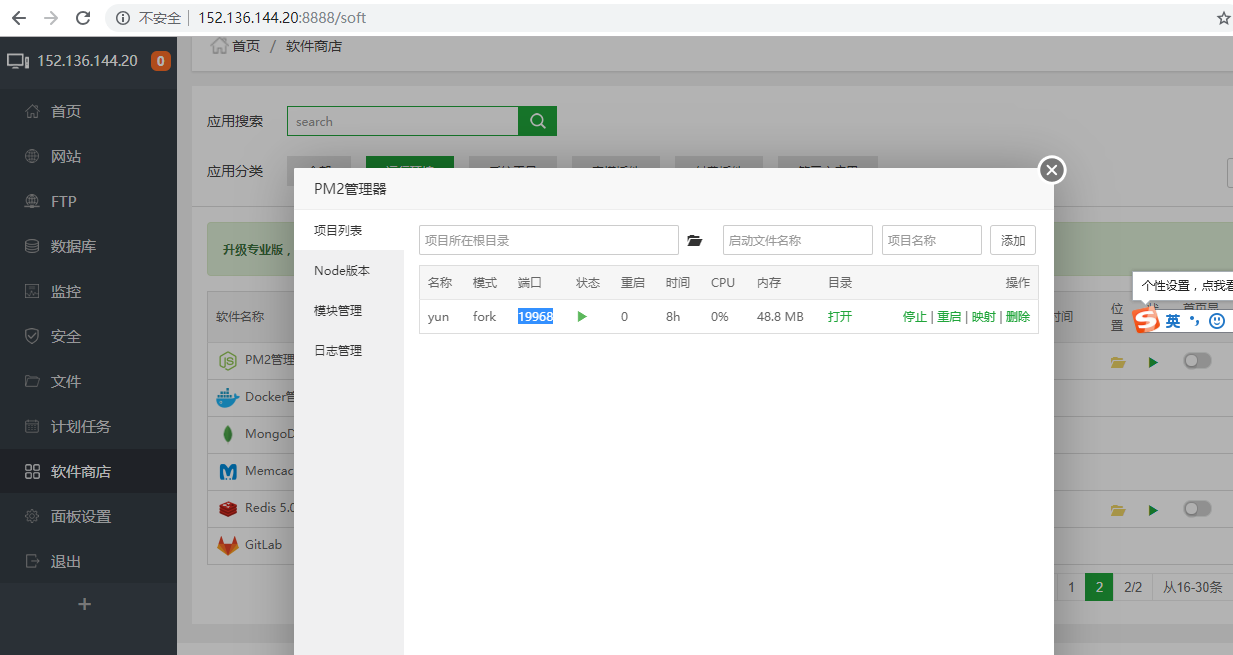Switch to the 模块管理 tab

tap(338, 311)
